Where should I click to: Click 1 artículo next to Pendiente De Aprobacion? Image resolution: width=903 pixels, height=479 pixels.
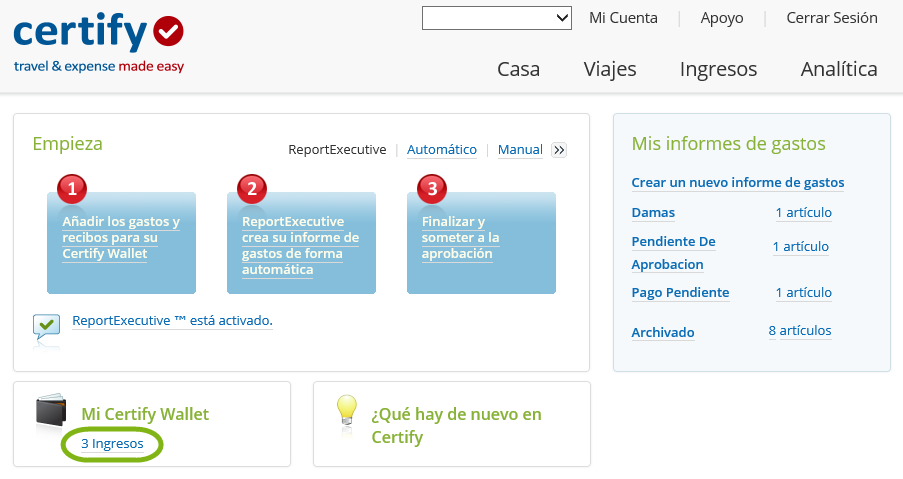pos(800,246)
